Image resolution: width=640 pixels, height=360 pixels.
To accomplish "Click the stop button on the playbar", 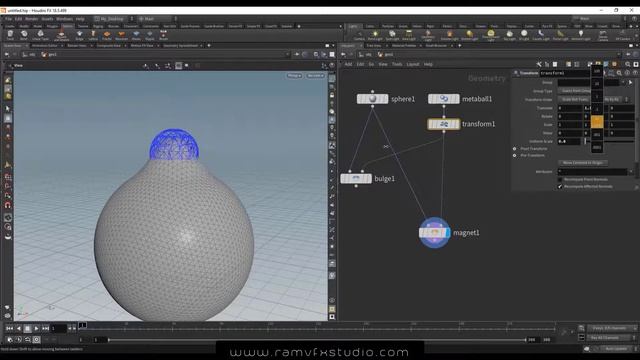I will coord(27,328).
